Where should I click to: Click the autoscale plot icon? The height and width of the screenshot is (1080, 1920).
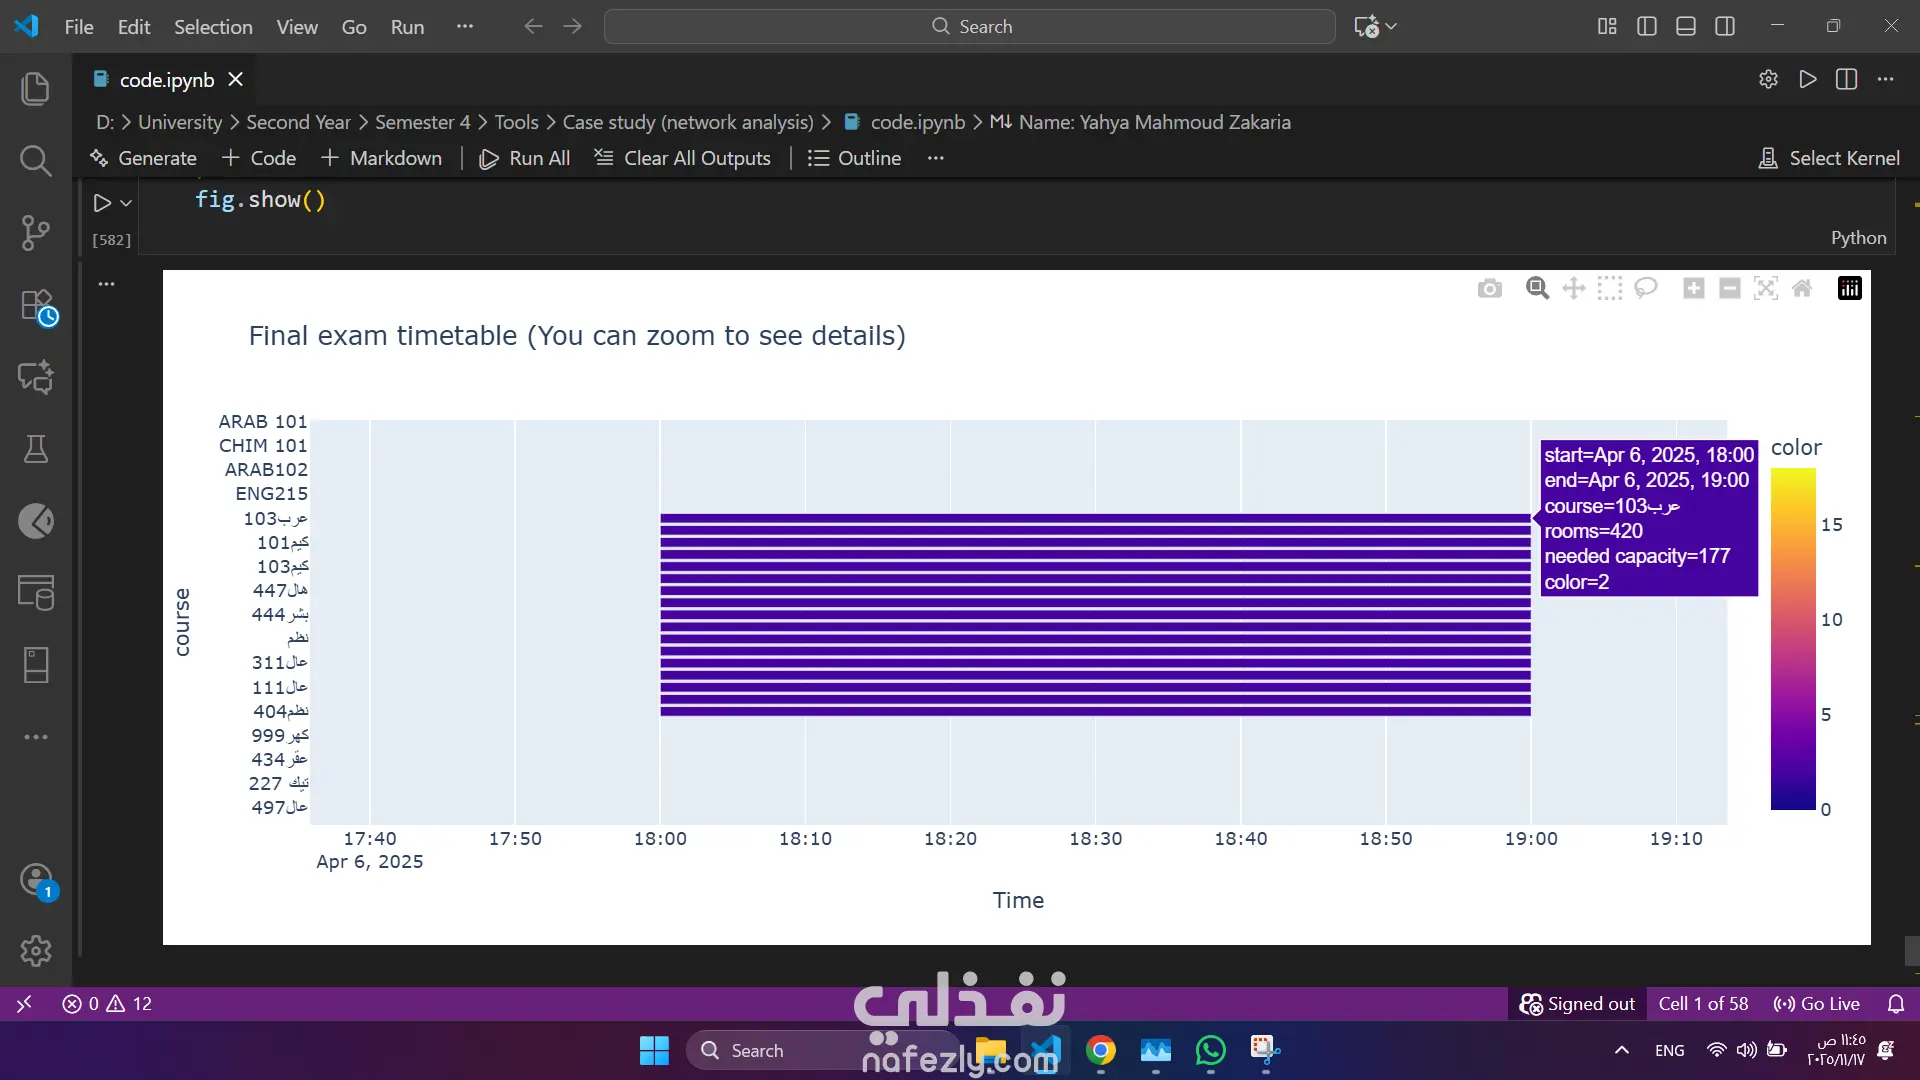point(1766,289)
